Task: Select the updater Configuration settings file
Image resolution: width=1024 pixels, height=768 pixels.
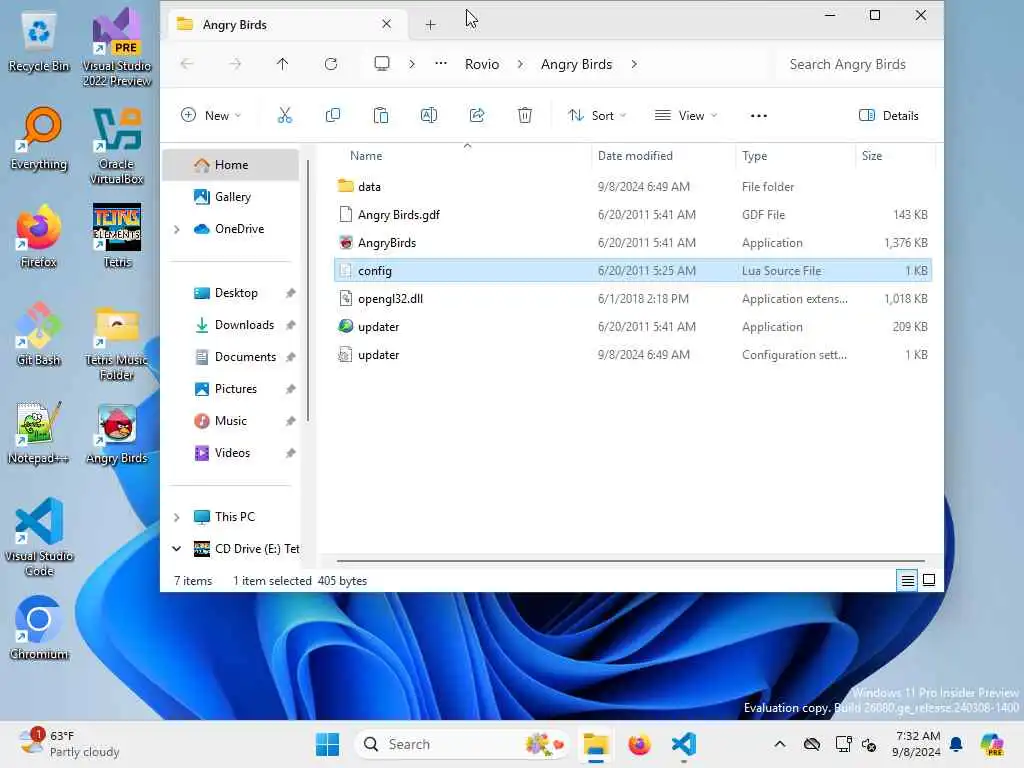Action: 632,355
